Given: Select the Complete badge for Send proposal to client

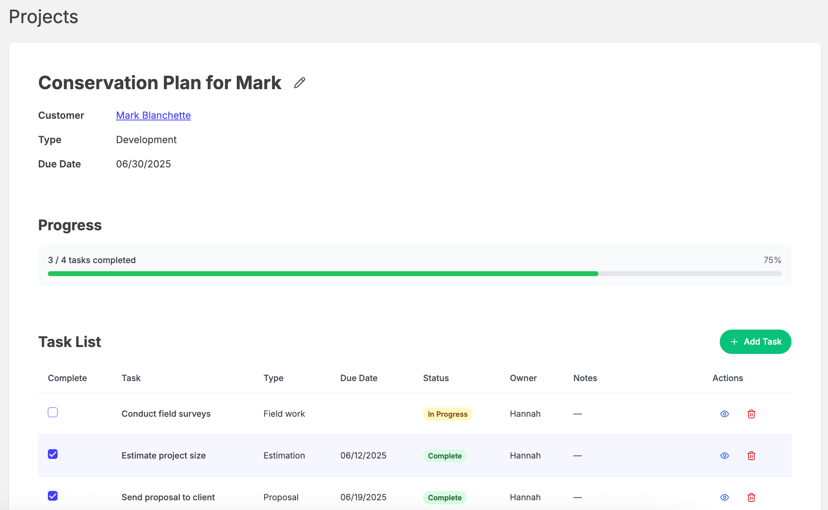Looking at the screenshot, I should pos(445,497).
